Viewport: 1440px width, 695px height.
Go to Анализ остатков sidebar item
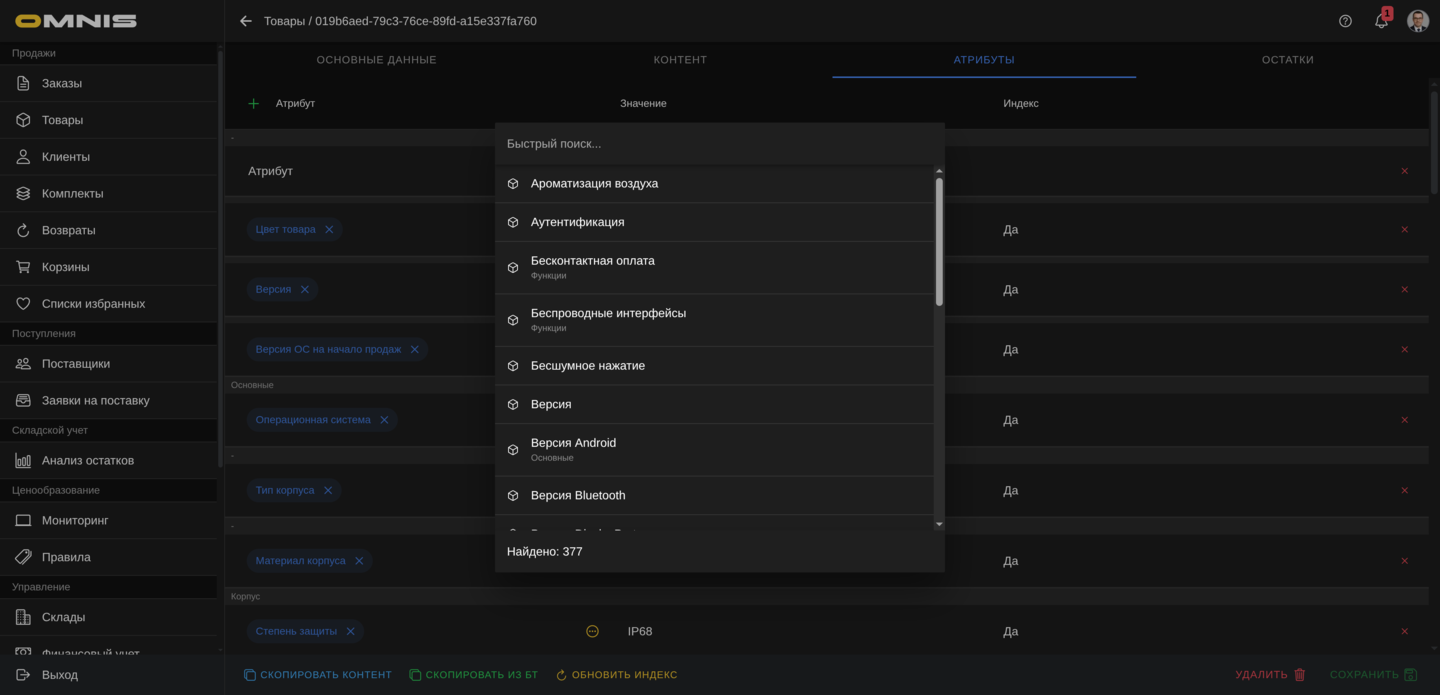[88, 460]
